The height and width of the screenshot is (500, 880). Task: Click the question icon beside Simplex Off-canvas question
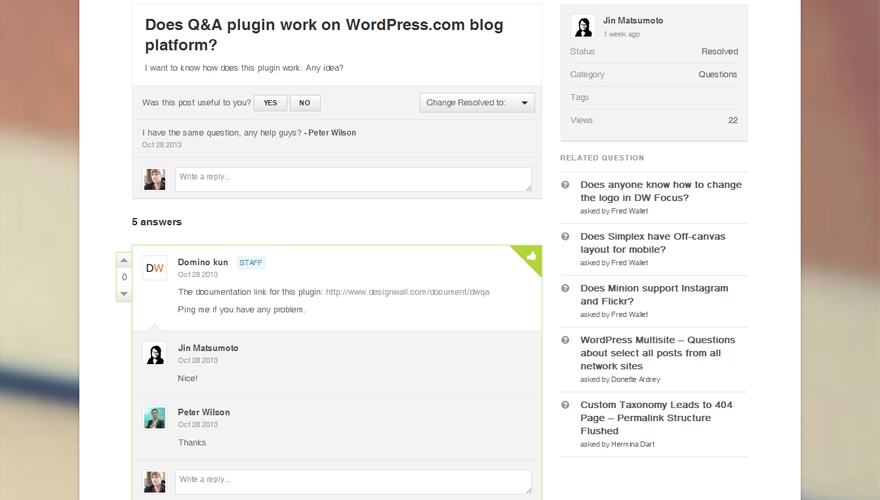click(565, 236)
